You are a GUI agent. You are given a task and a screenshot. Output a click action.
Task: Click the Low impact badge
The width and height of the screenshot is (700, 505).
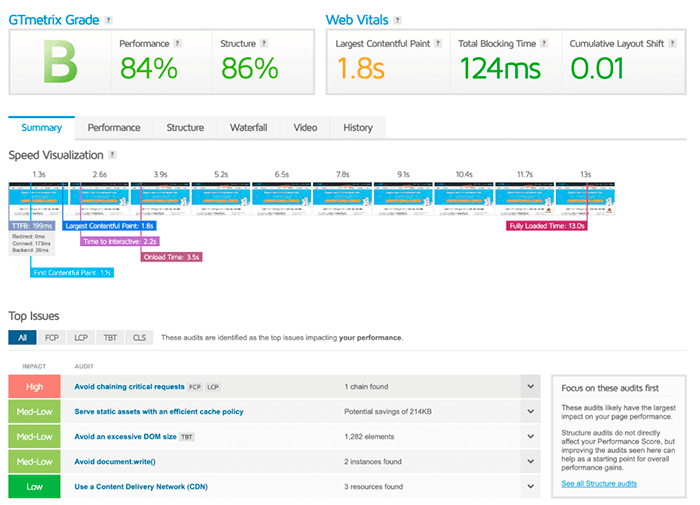click(x=34, y=487)
